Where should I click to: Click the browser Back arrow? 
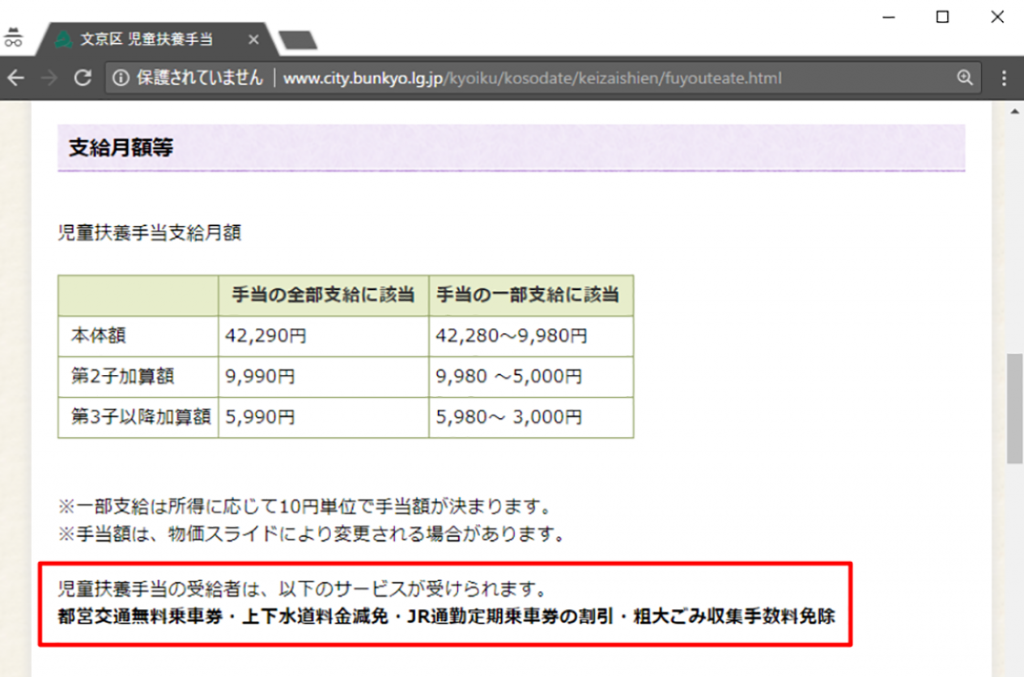tap(16, 78)
